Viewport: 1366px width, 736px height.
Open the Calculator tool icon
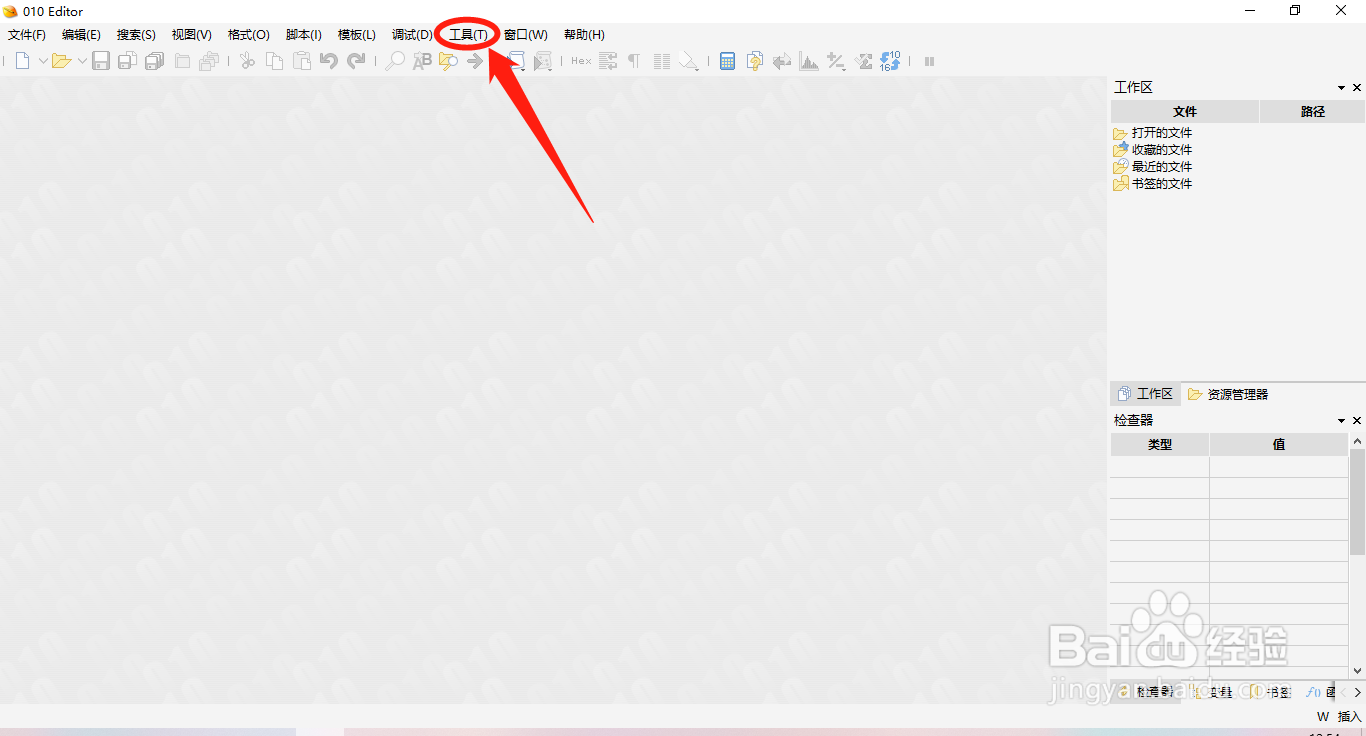point(728,61)
